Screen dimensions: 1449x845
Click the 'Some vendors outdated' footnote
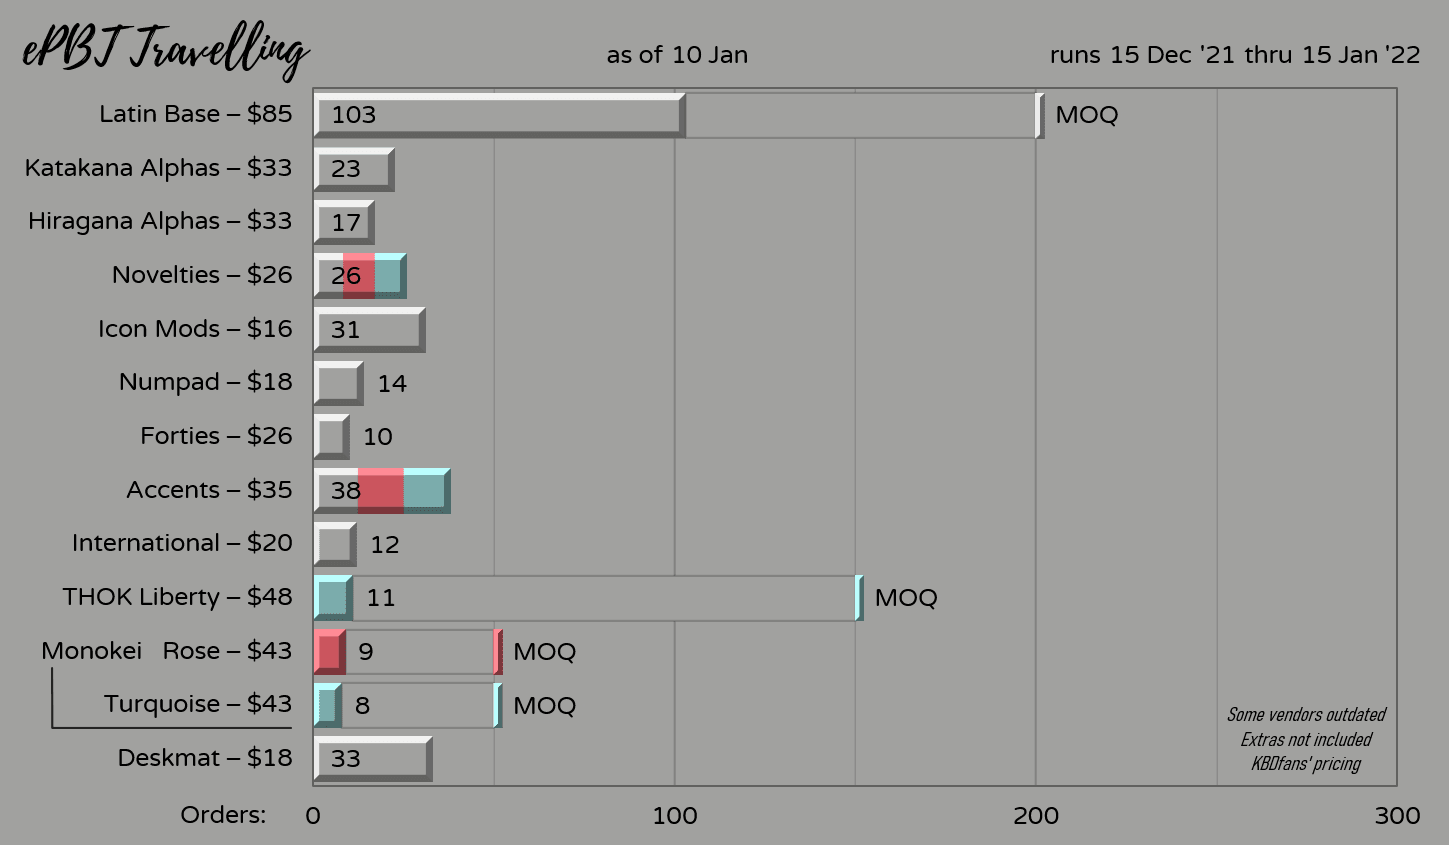(1306, 715)
